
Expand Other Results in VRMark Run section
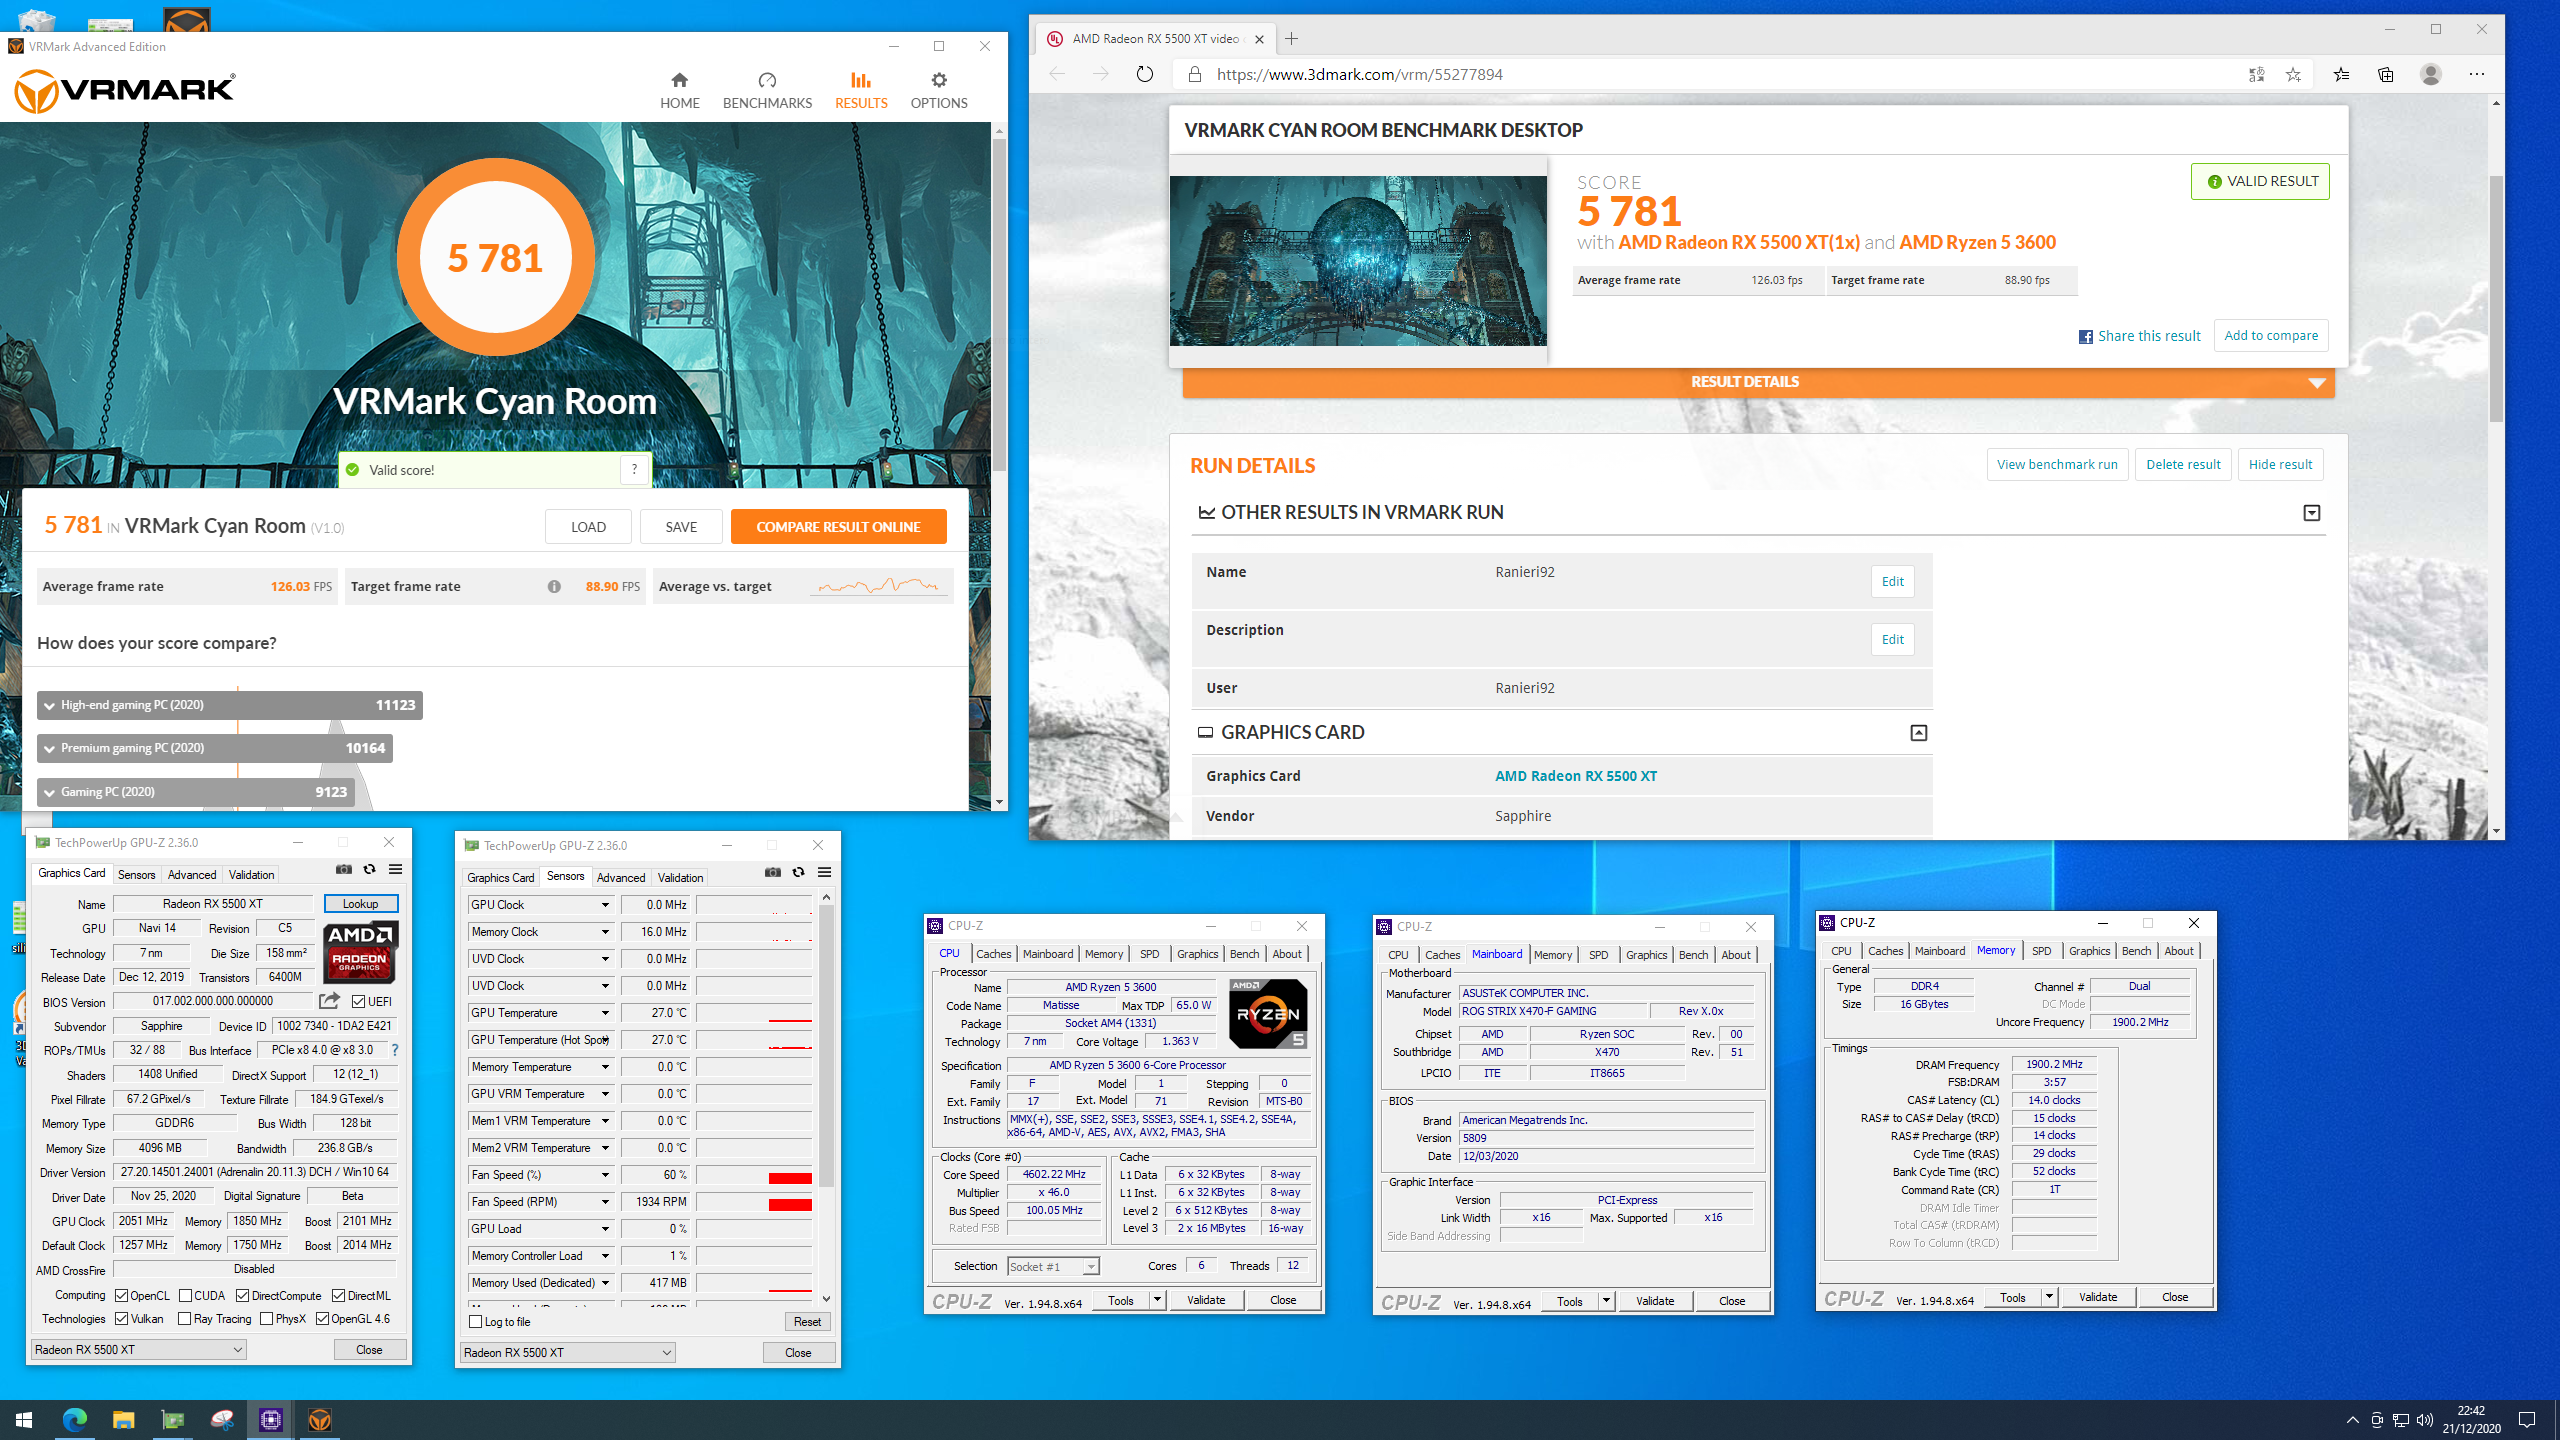2311,513
